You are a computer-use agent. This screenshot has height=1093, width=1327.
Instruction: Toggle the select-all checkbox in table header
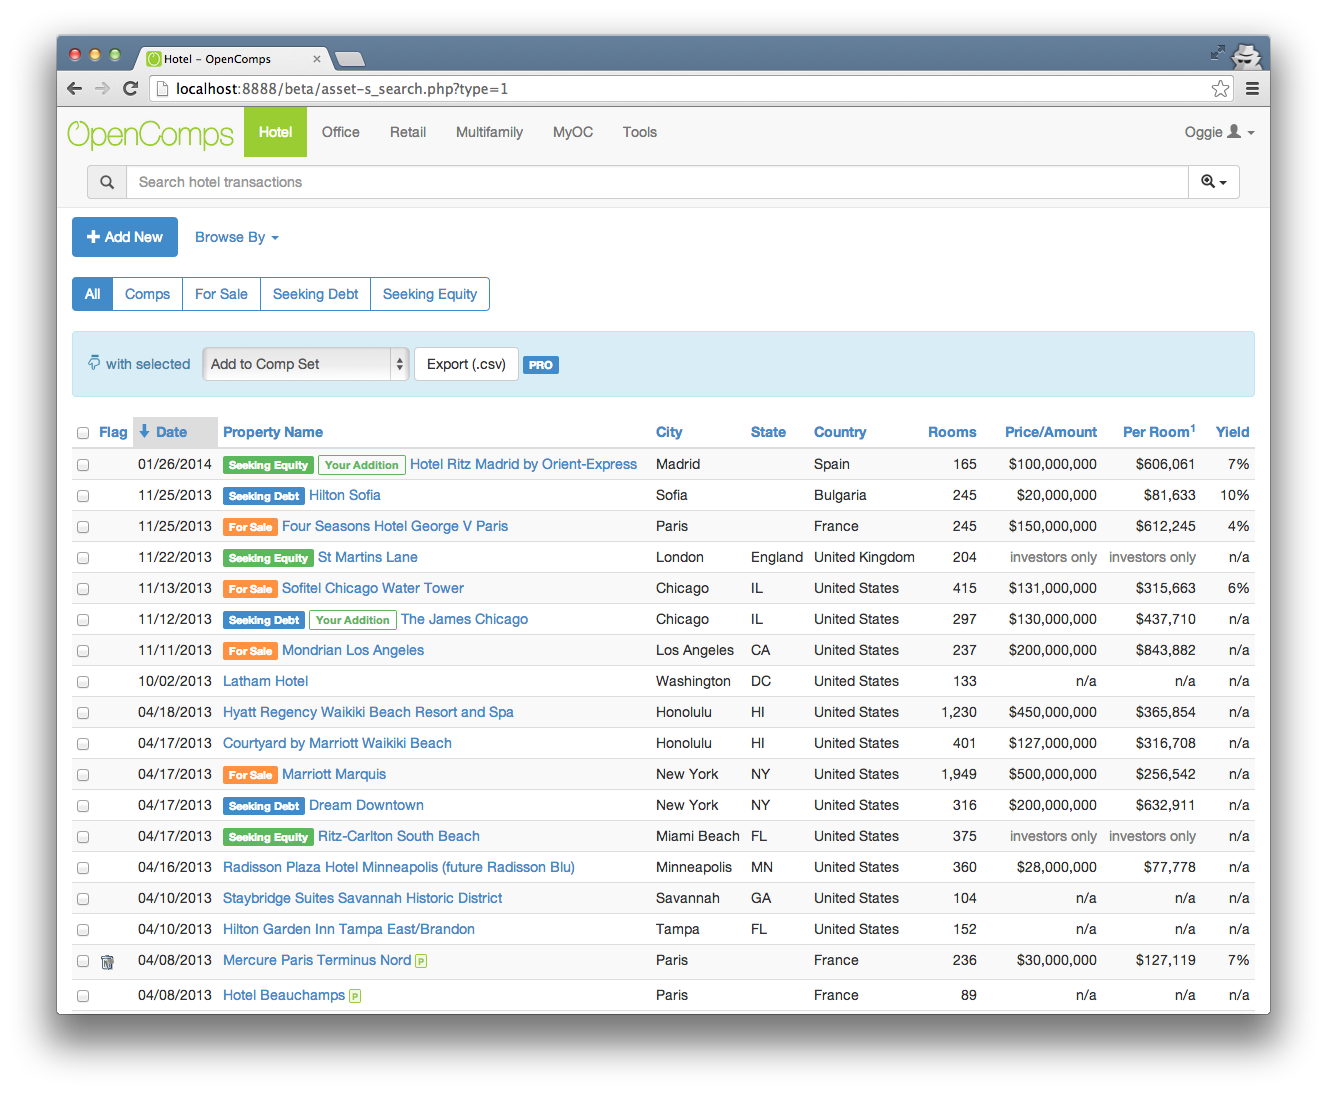[x=83, y=433]
